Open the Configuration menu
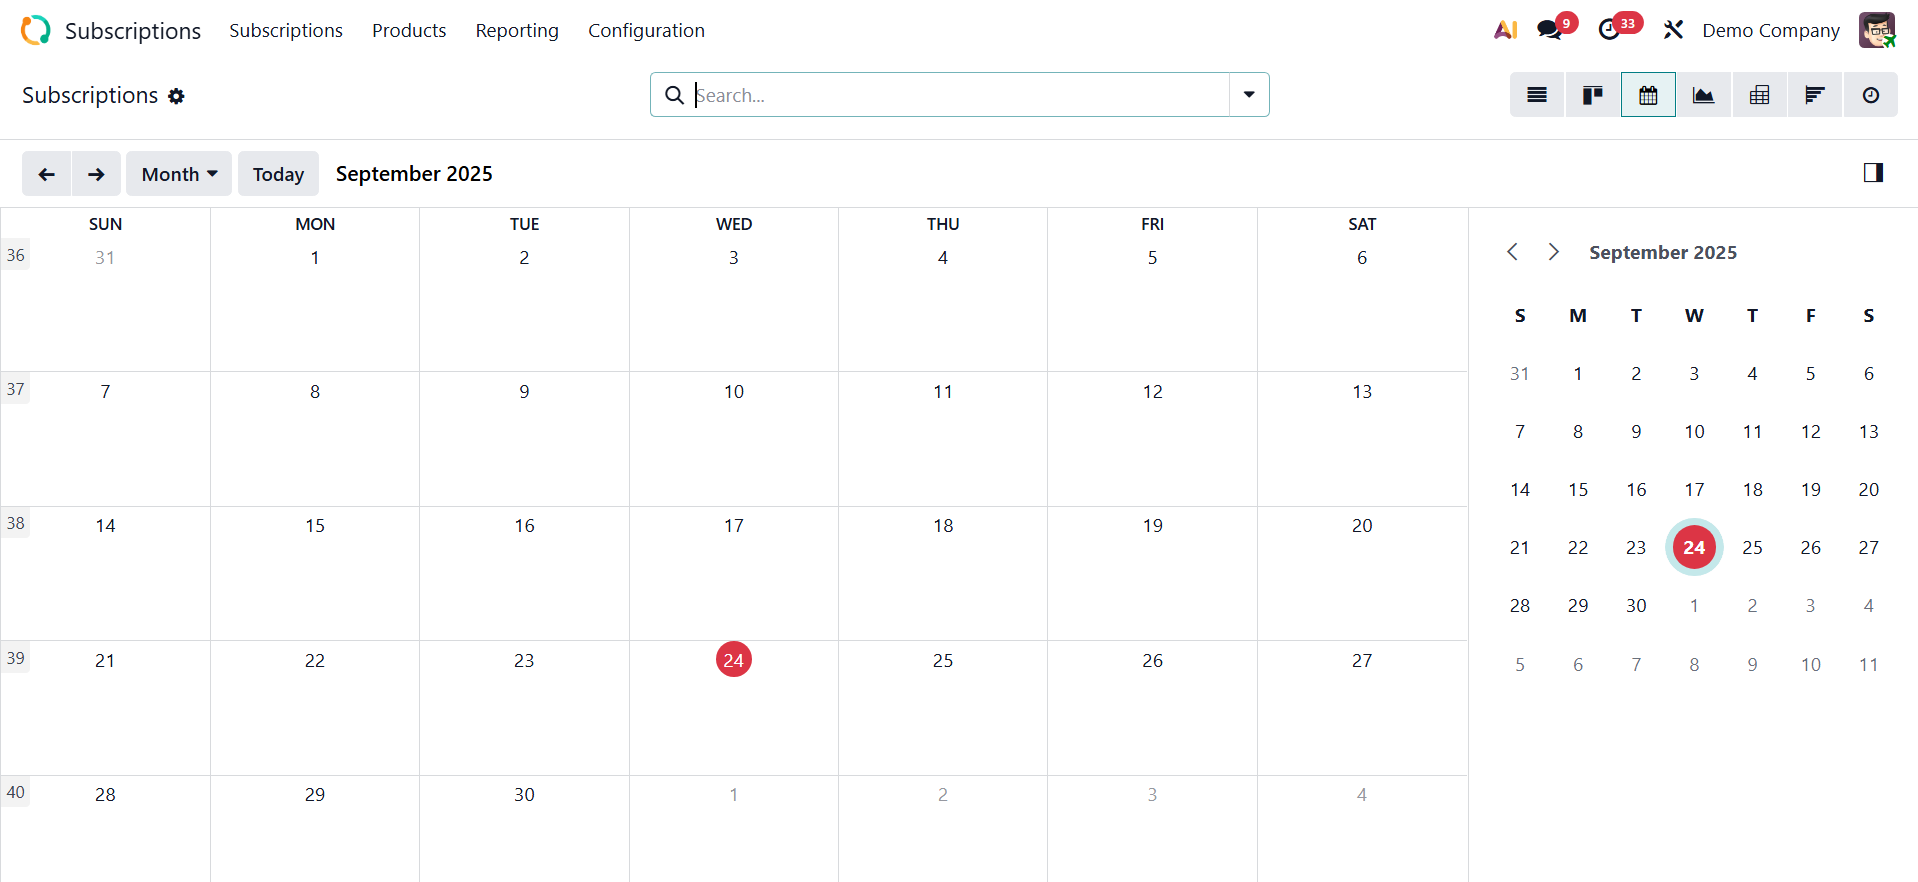This screenshot has width=1918, height=882. [646, 30]
